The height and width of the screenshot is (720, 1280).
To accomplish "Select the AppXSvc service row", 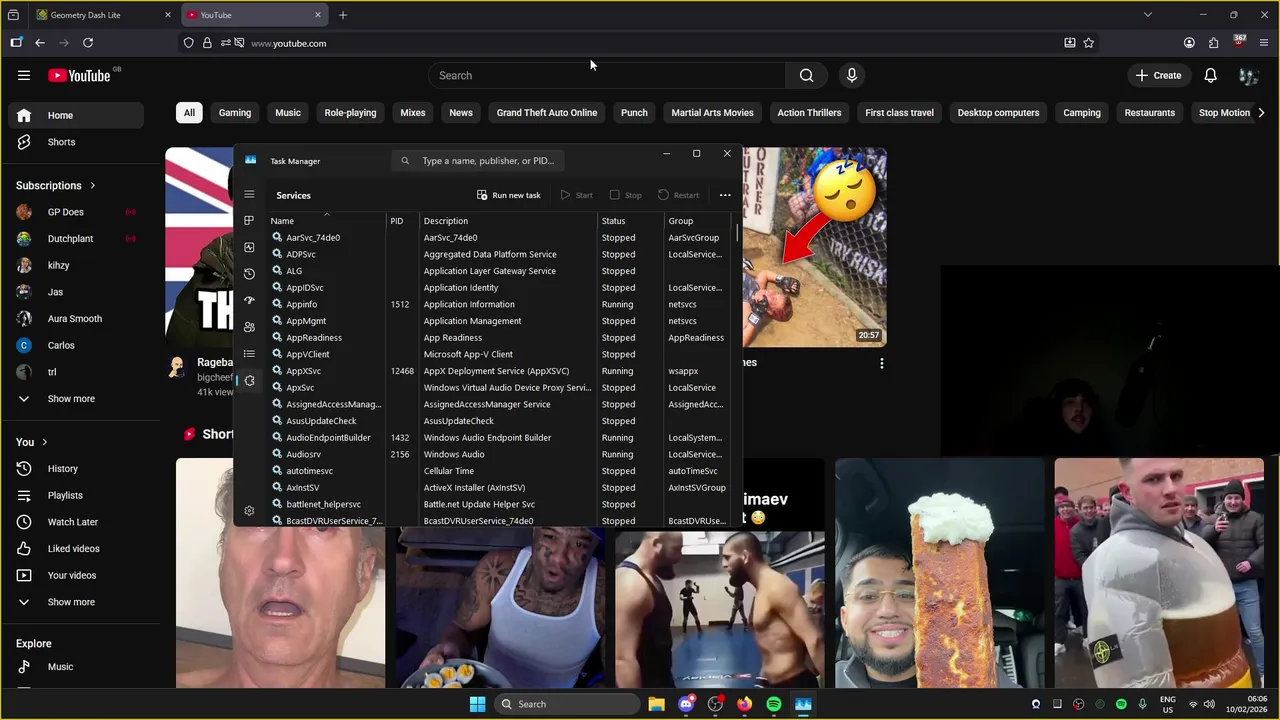I will [500, 371].
